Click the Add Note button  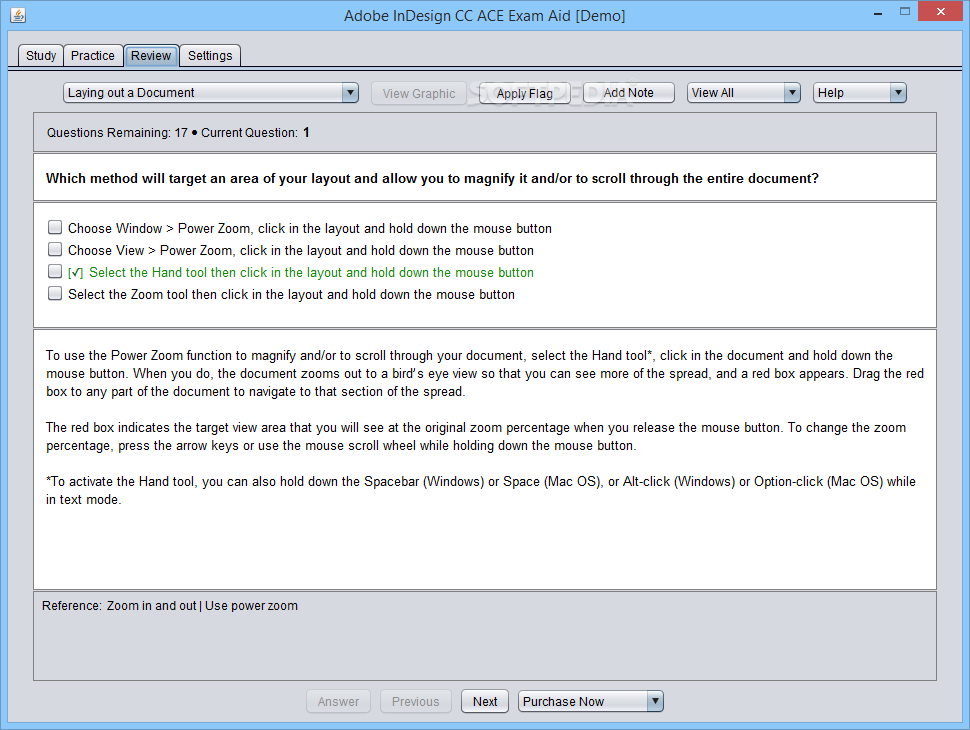tap(629, 93)
